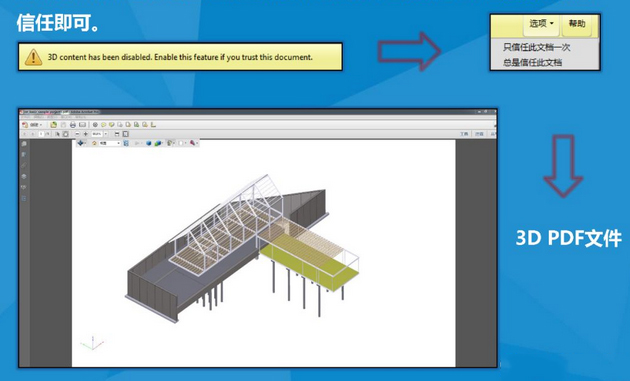
Task: Click the 3D play animation icon
Action: coord(137,143)
